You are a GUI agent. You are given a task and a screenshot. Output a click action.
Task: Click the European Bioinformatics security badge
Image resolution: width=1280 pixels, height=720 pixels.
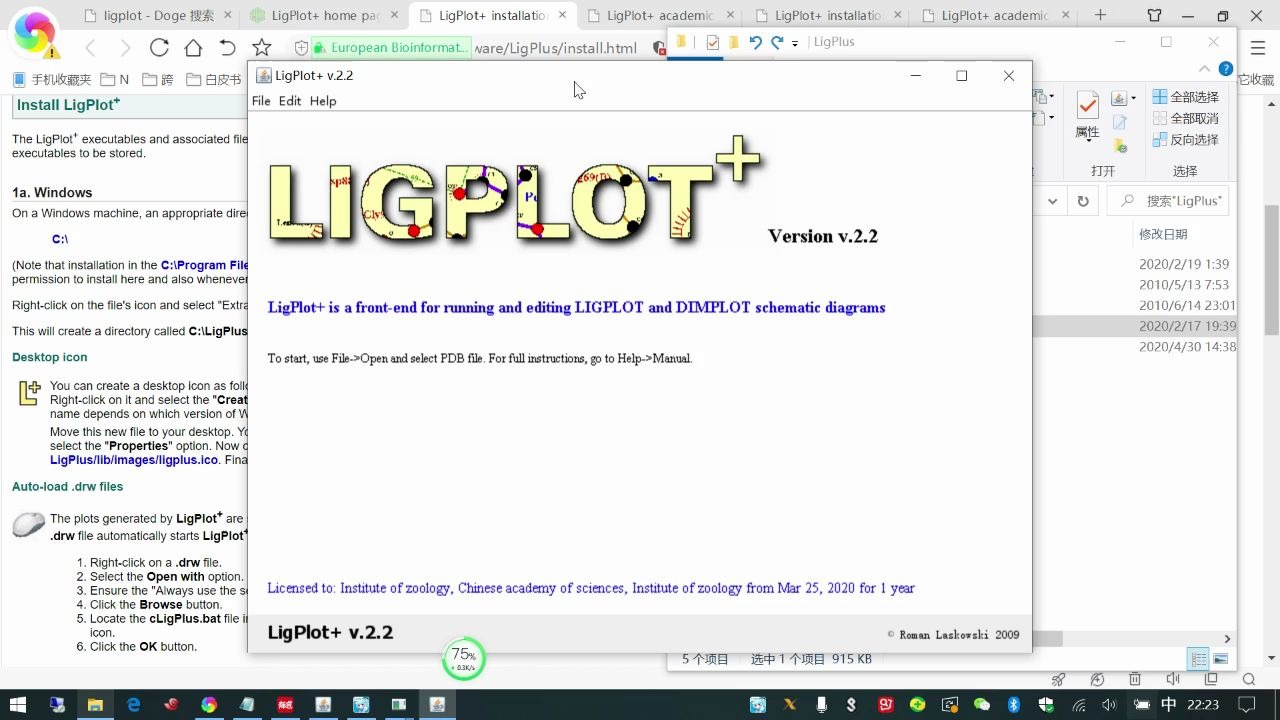click(x=390, y=48)
